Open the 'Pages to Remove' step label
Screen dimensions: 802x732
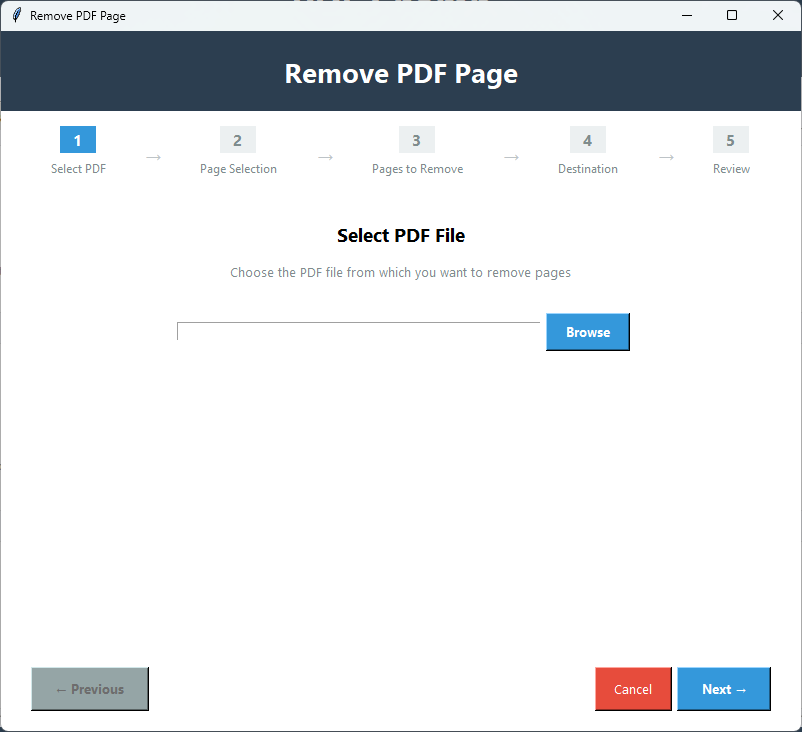pyautogui.click(x=416, y=168)
